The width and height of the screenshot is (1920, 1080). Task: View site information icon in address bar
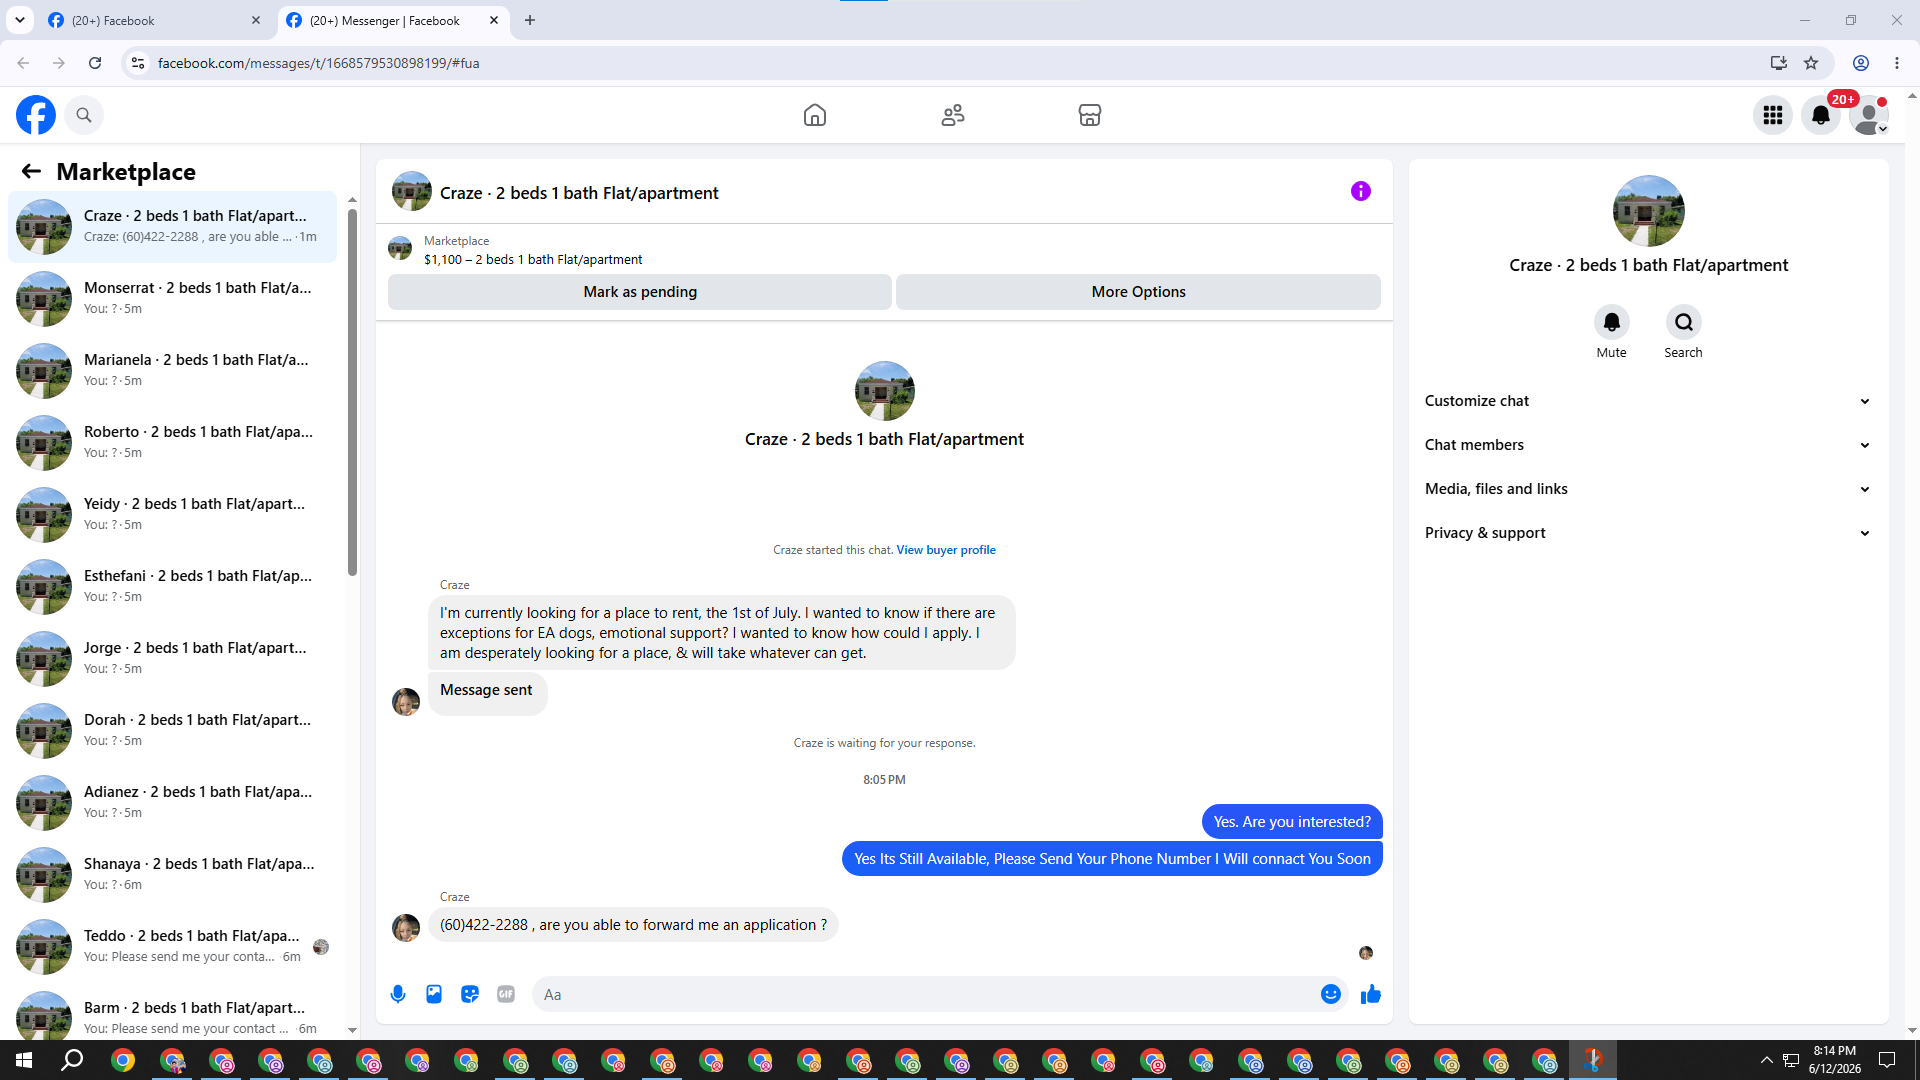point(138,63)
